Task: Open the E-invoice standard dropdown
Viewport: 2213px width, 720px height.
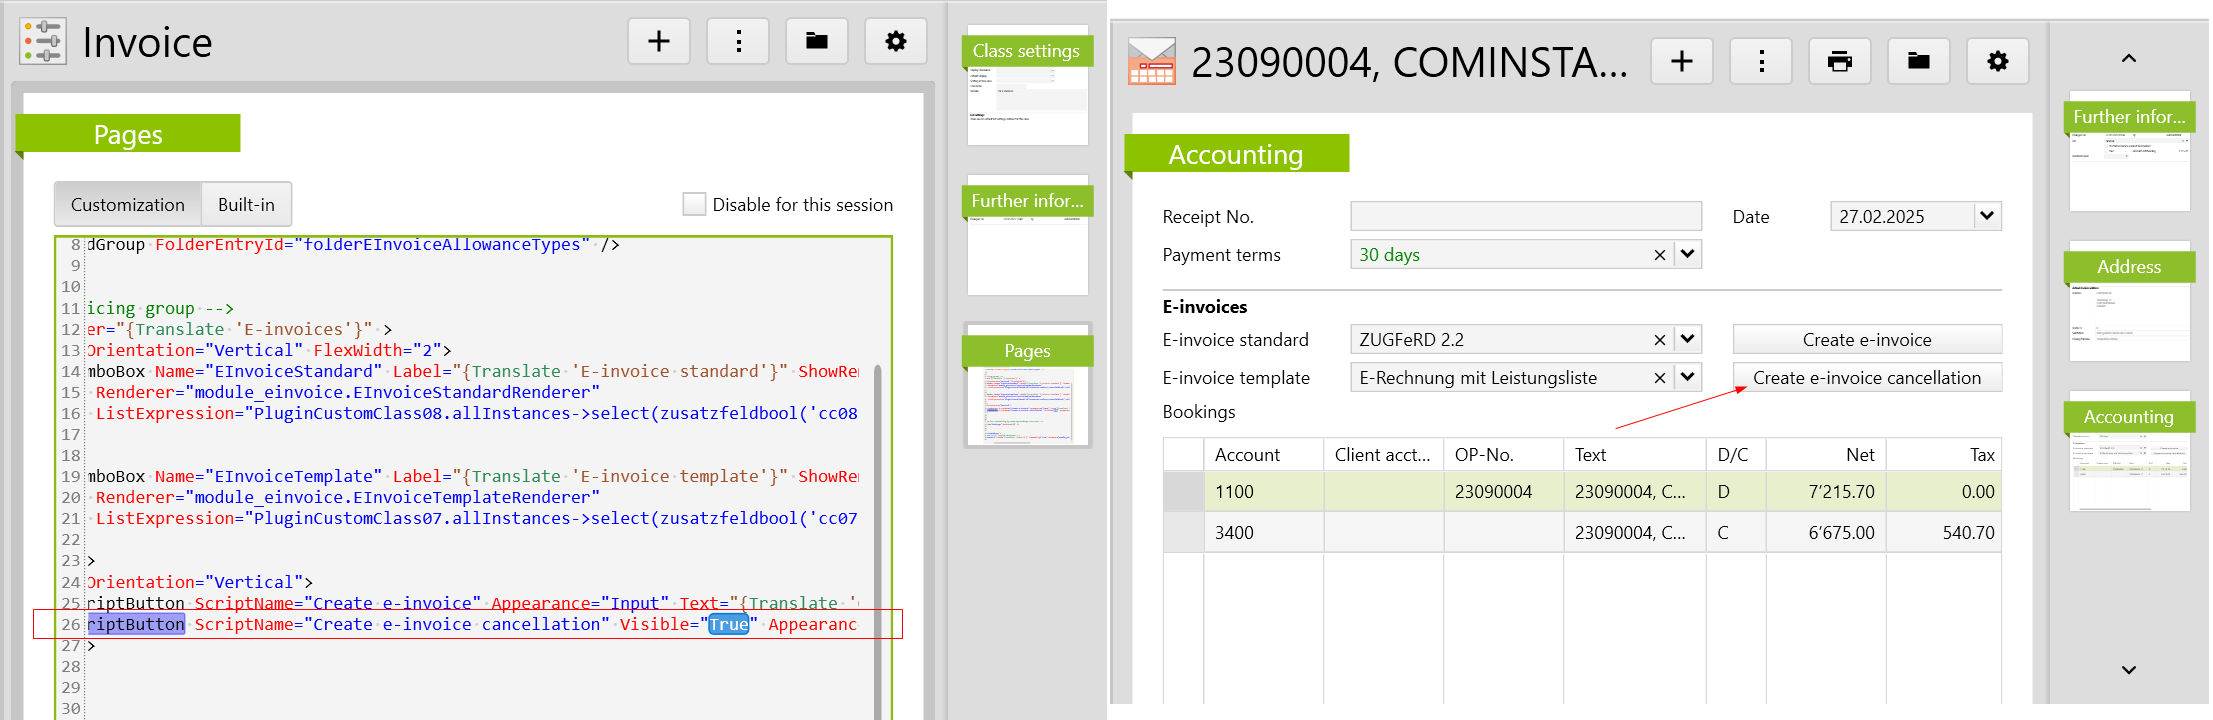Action: point(1687,339)
